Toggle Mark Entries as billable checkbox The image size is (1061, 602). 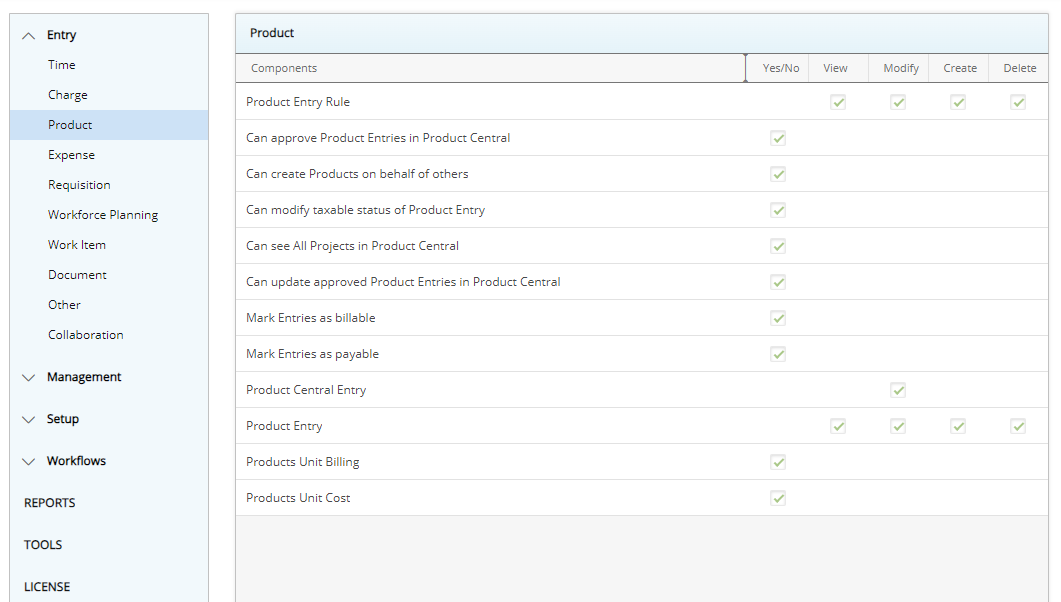[x=778, y=318]
